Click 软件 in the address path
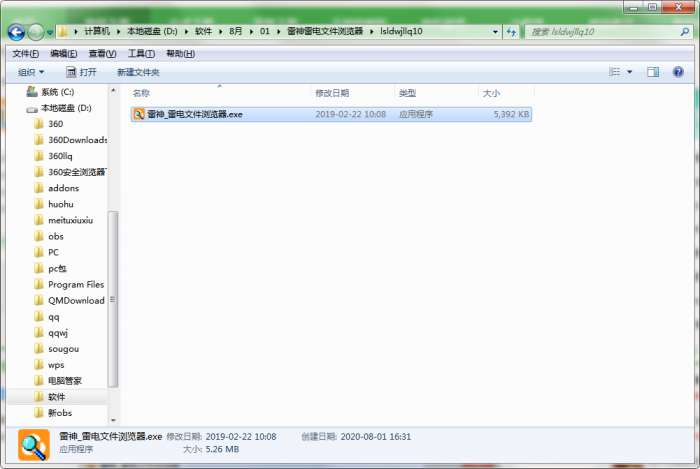This screenshot has width=700, height=469. tap(203, 31)
